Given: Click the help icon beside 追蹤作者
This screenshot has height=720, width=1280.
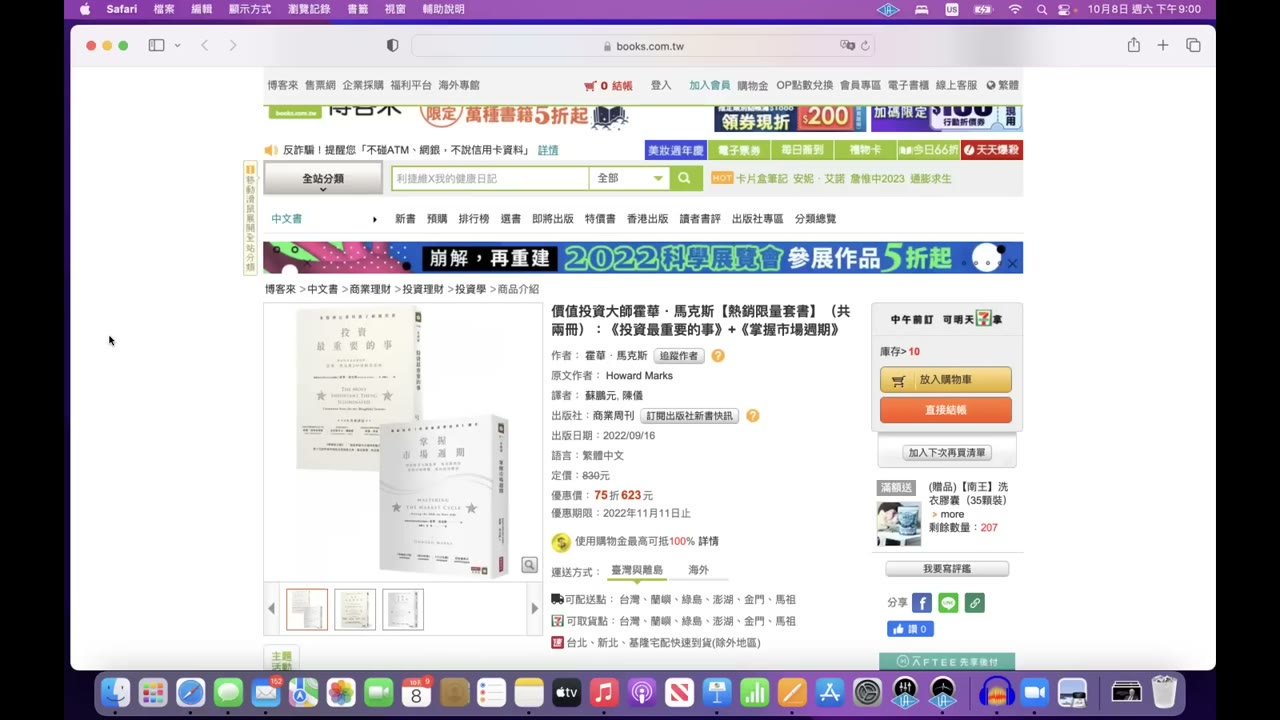Looking at the screenshot, I should pos(717,356).
